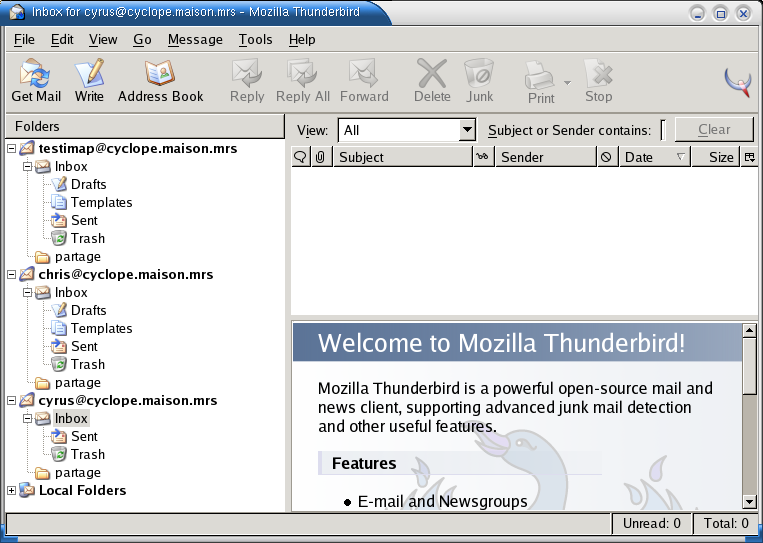Expand the Local Folders tree

12,491
